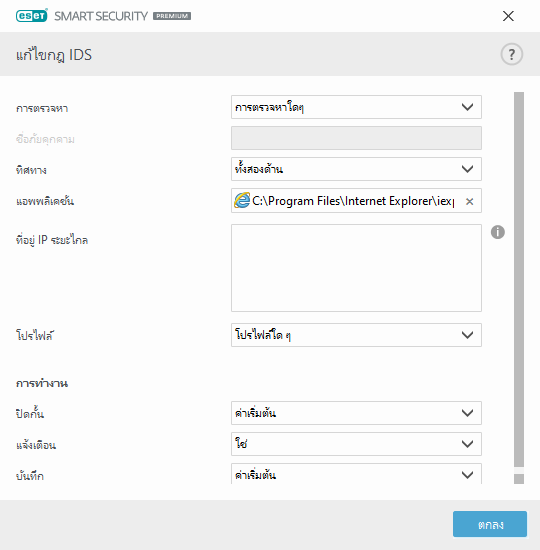The image size is (540, 550).
Task: Click the vertical scrollbar thumb
Action: tap(519, 280)
